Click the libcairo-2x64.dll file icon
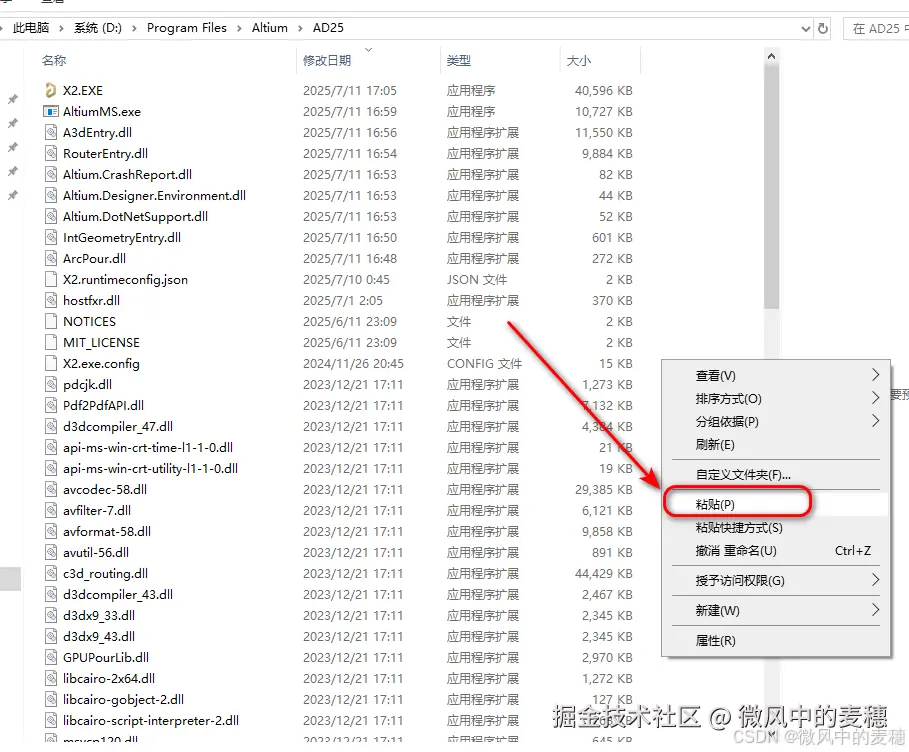Image resolution: width=909 pixels, height=752 pixels. tap(51, 678)
